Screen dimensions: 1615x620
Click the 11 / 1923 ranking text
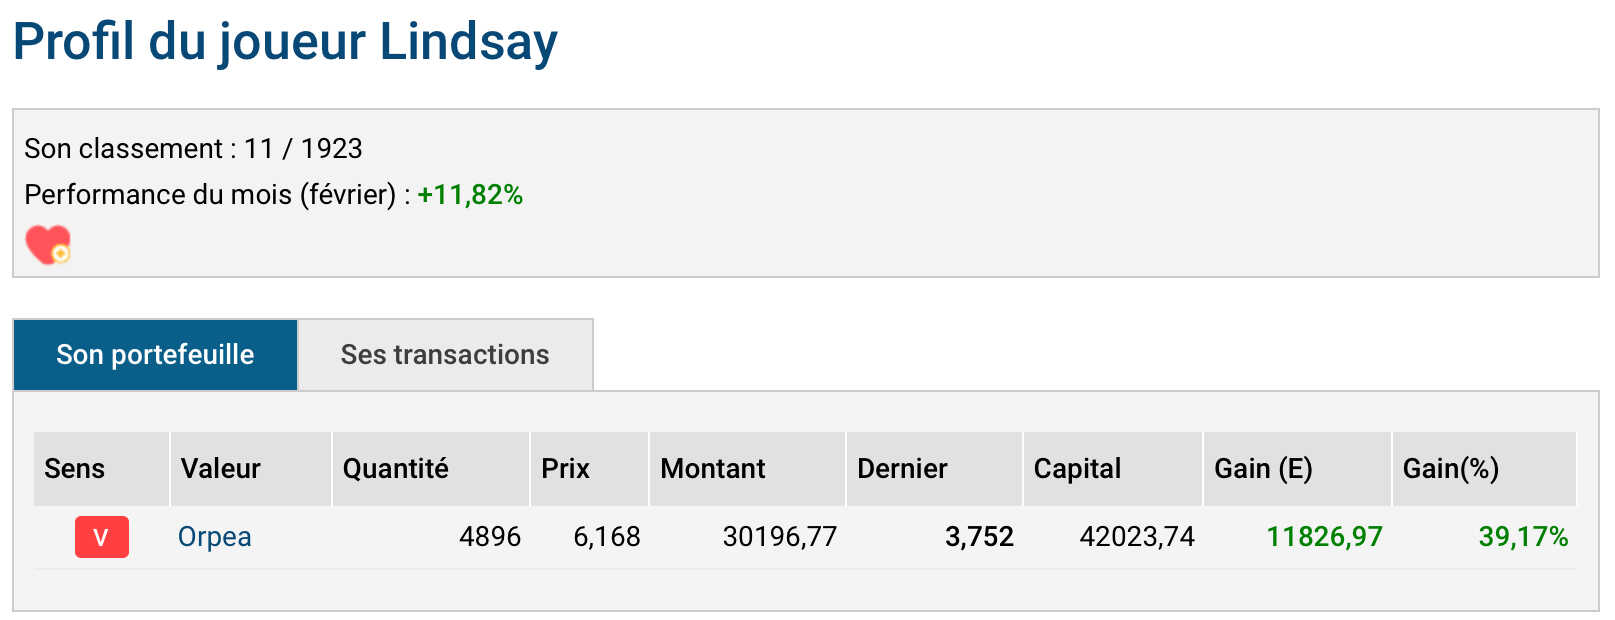pos(303,148)
